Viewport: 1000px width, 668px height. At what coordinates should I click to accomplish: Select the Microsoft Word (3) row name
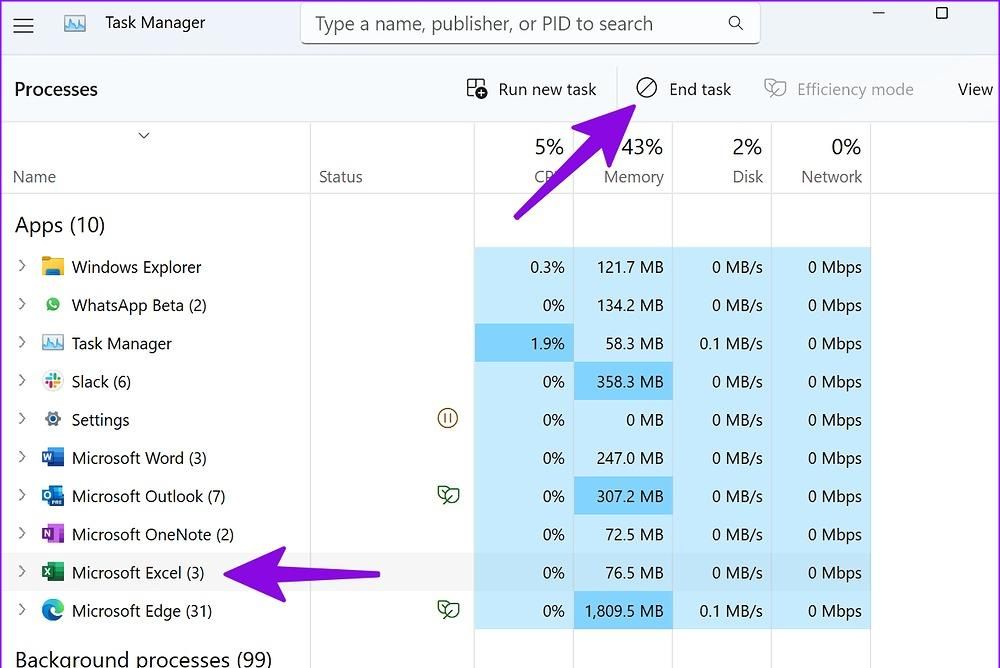(139, 458)
